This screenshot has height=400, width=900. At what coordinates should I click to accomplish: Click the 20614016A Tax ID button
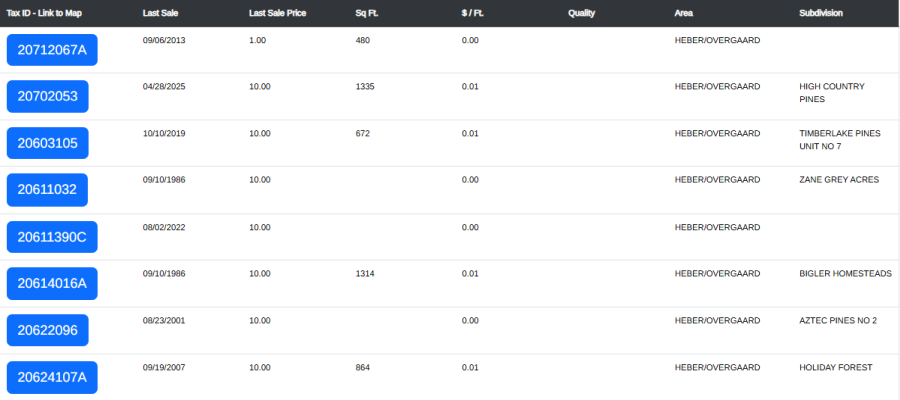(x=52, y=284)
